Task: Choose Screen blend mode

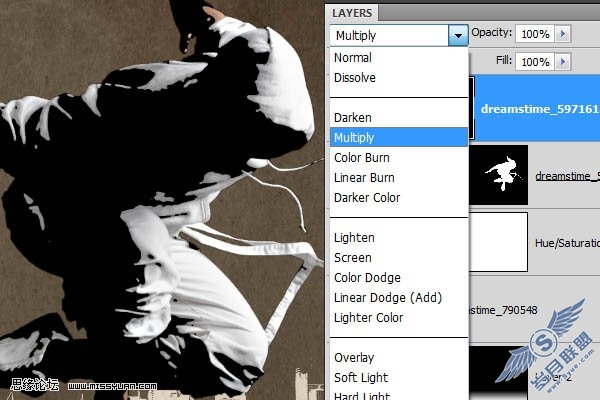Action: 399,258
